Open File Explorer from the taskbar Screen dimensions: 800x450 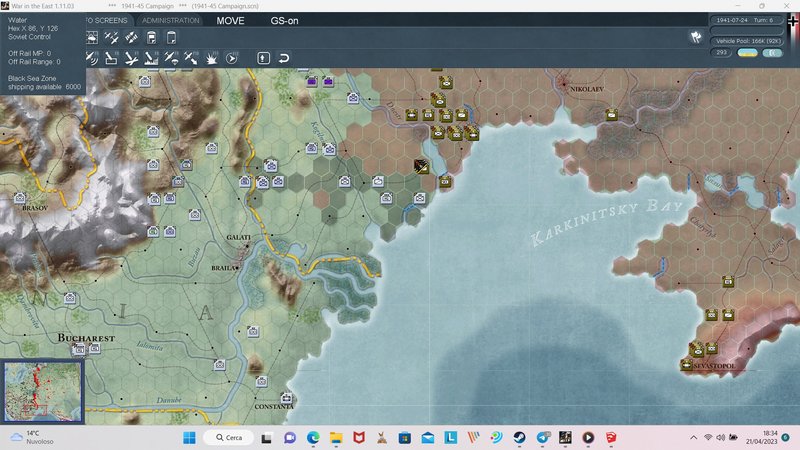[336, 438]
